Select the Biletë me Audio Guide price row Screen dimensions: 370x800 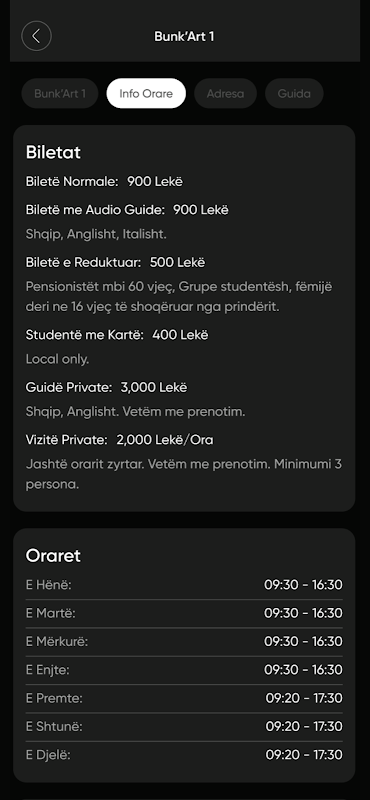(x=127, y=210)
